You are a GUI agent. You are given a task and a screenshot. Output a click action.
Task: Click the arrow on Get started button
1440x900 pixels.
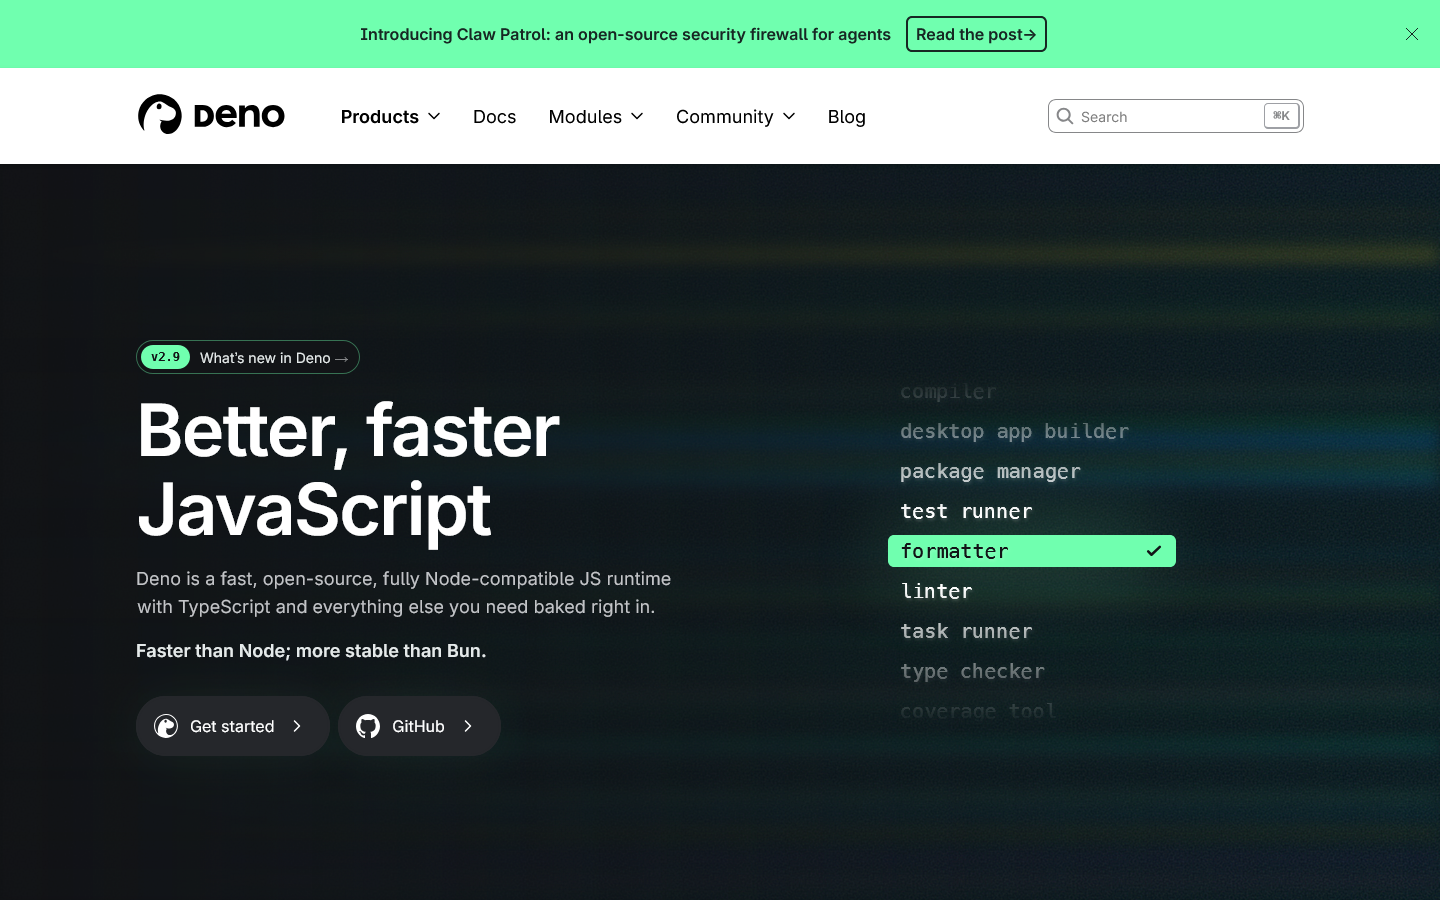297,726
